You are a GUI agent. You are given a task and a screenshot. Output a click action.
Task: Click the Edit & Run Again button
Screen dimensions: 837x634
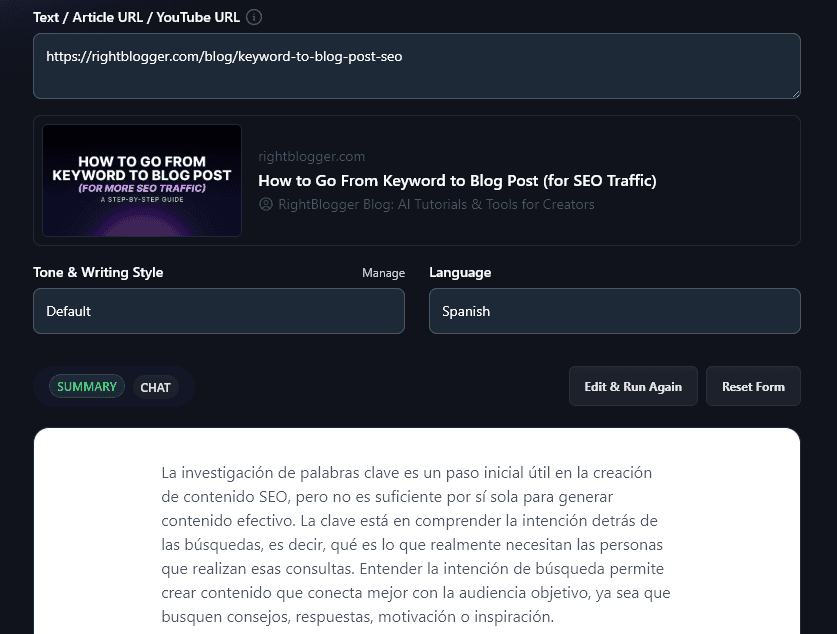click(633, 386)
